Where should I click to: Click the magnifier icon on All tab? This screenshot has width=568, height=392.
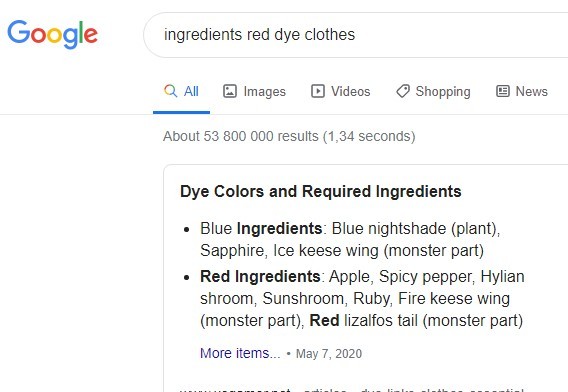171,91
